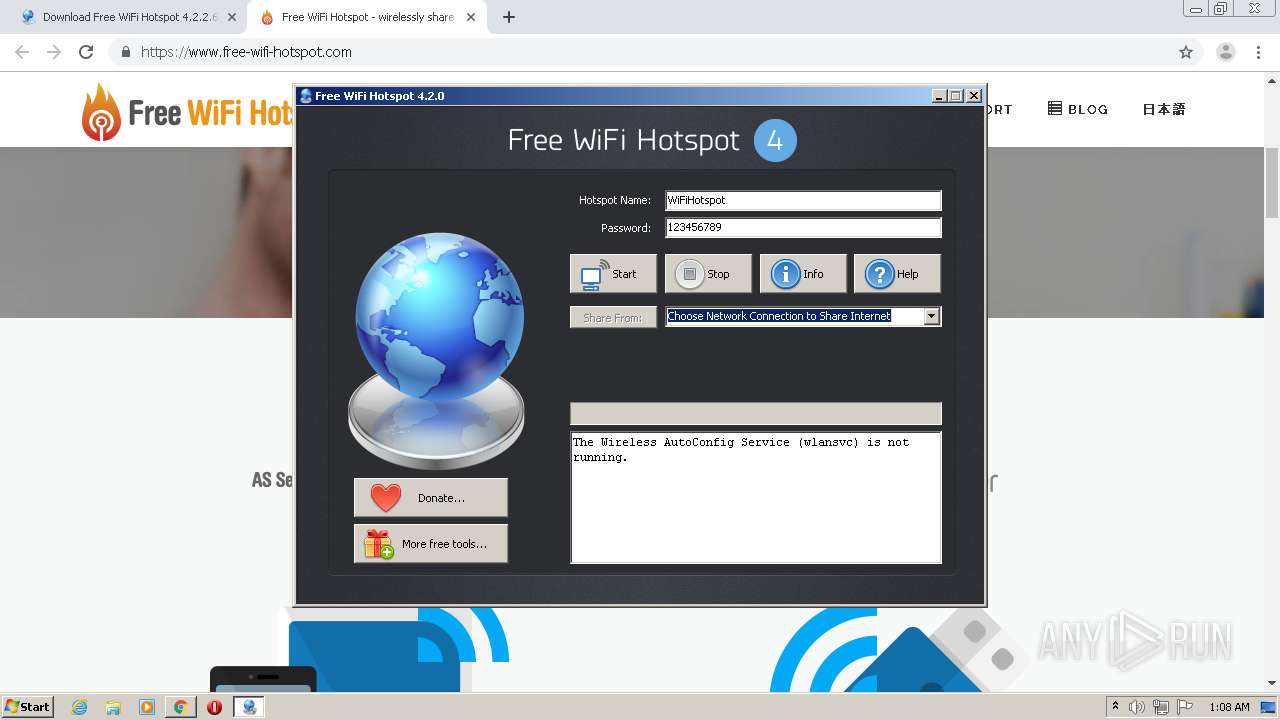
Task: Edit the Hotspot Name field
Action: click(x=803, y=200)
